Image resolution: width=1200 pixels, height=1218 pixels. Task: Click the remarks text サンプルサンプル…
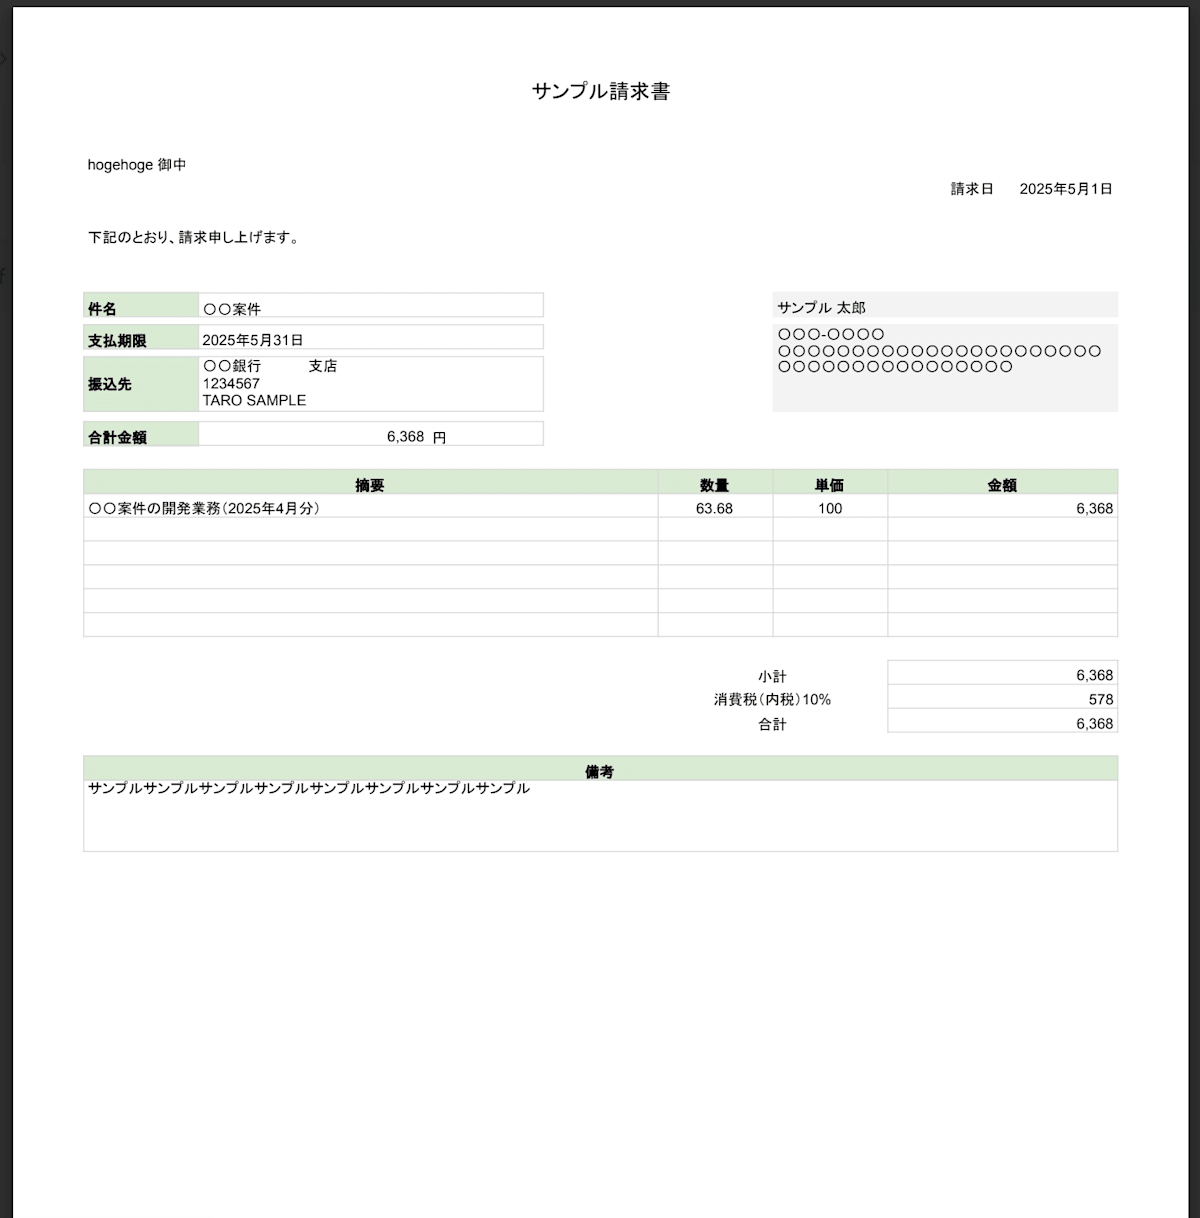tap(309, 788)
